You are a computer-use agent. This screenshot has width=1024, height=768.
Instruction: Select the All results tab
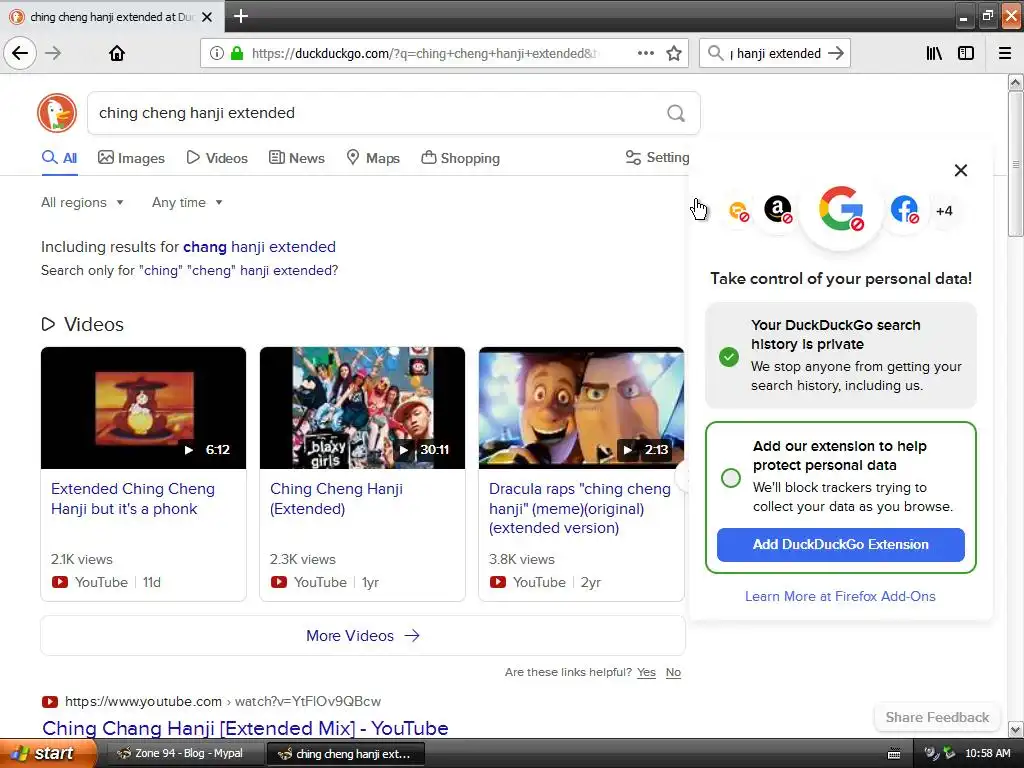point(59,157)
